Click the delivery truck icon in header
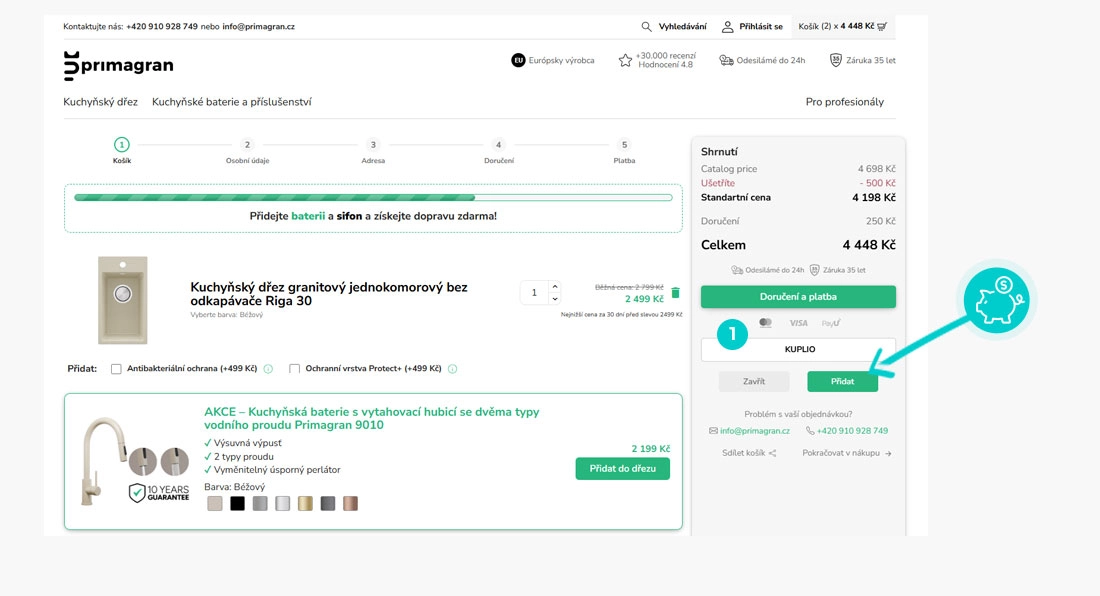The width and height of the screenshot is (1100, 596). 726,60
